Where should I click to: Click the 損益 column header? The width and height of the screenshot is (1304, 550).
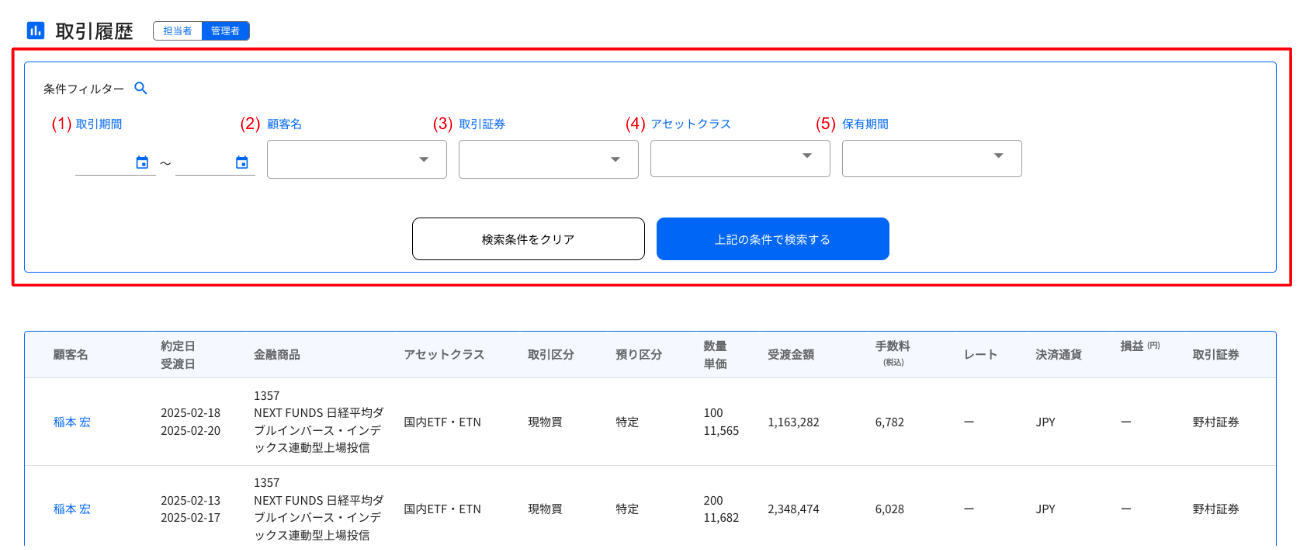click(x=1140, y=346)
